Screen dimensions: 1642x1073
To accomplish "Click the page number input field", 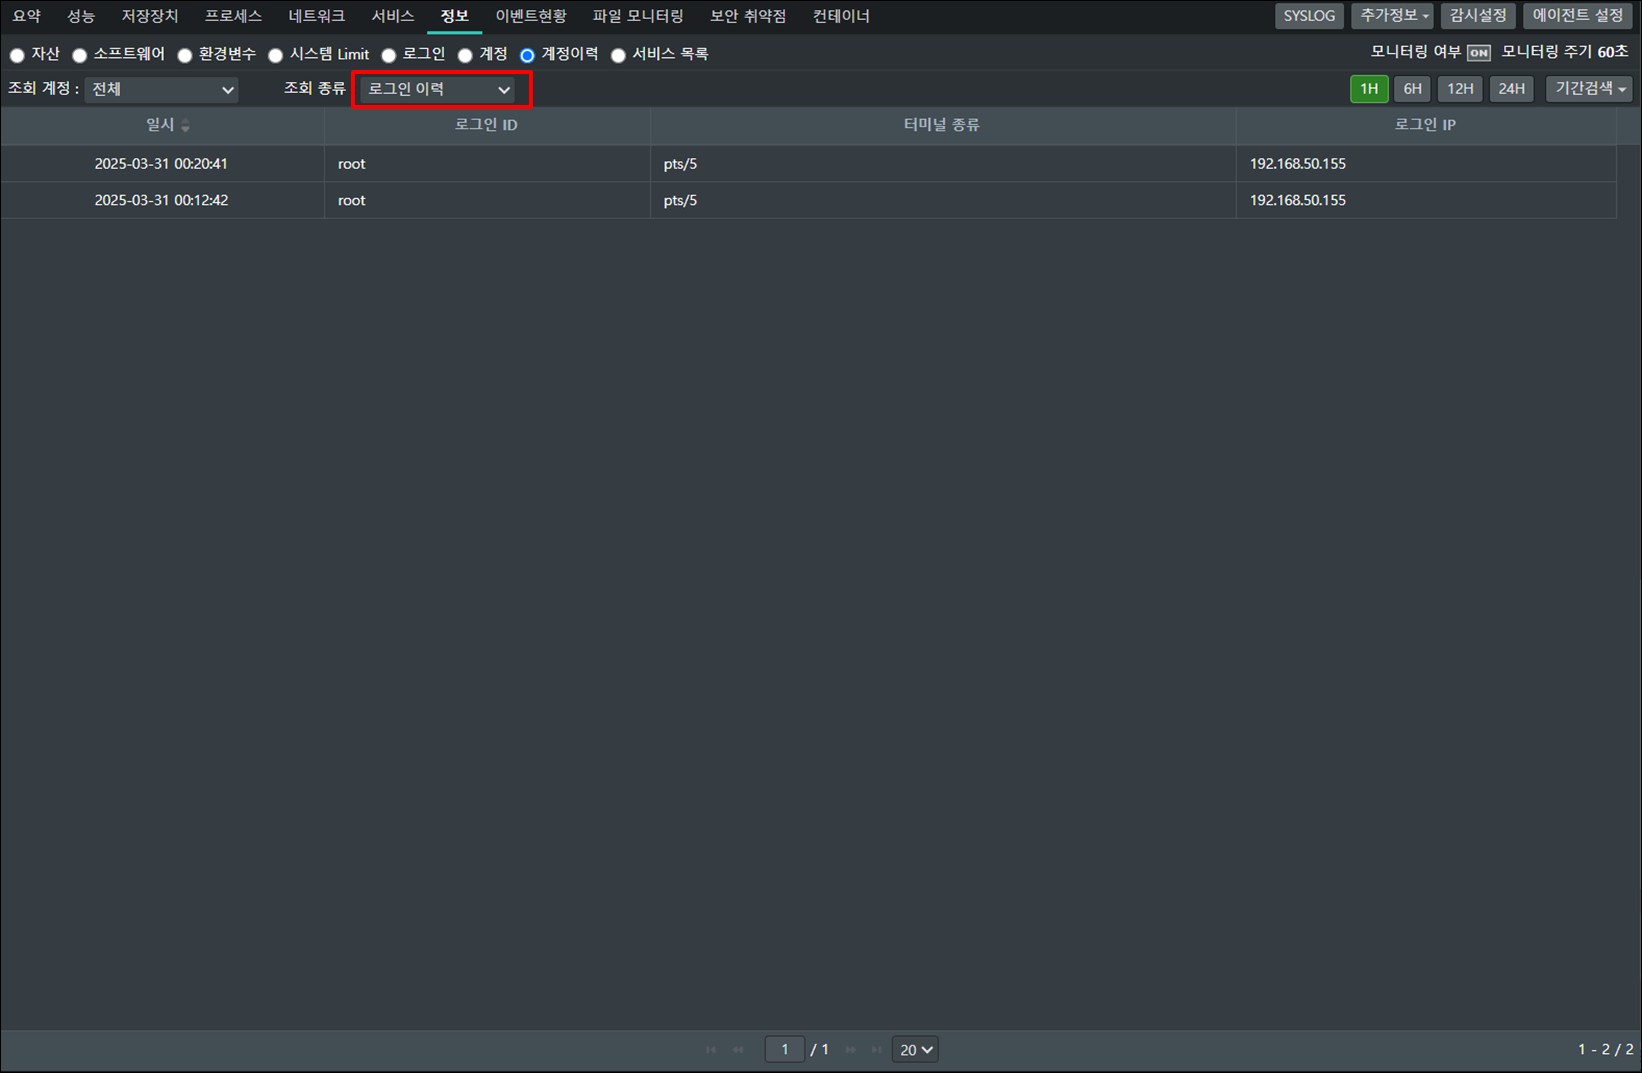I will [785, 1049].
